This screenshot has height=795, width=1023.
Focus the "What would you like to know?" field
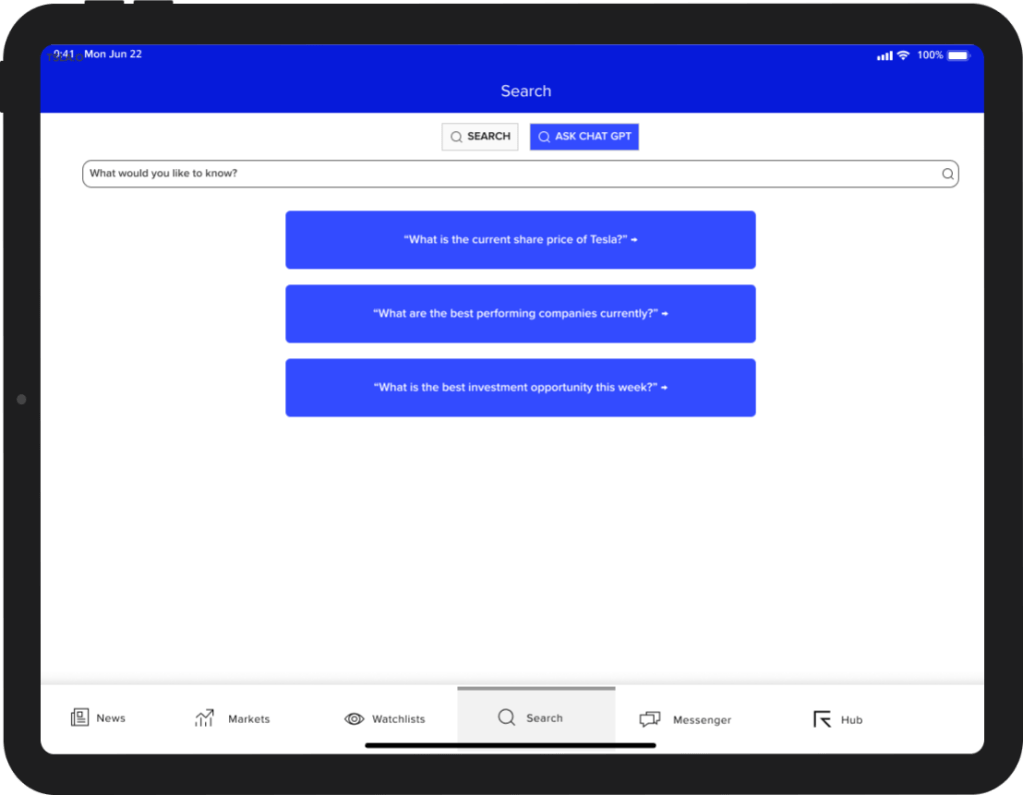point(500,174)
